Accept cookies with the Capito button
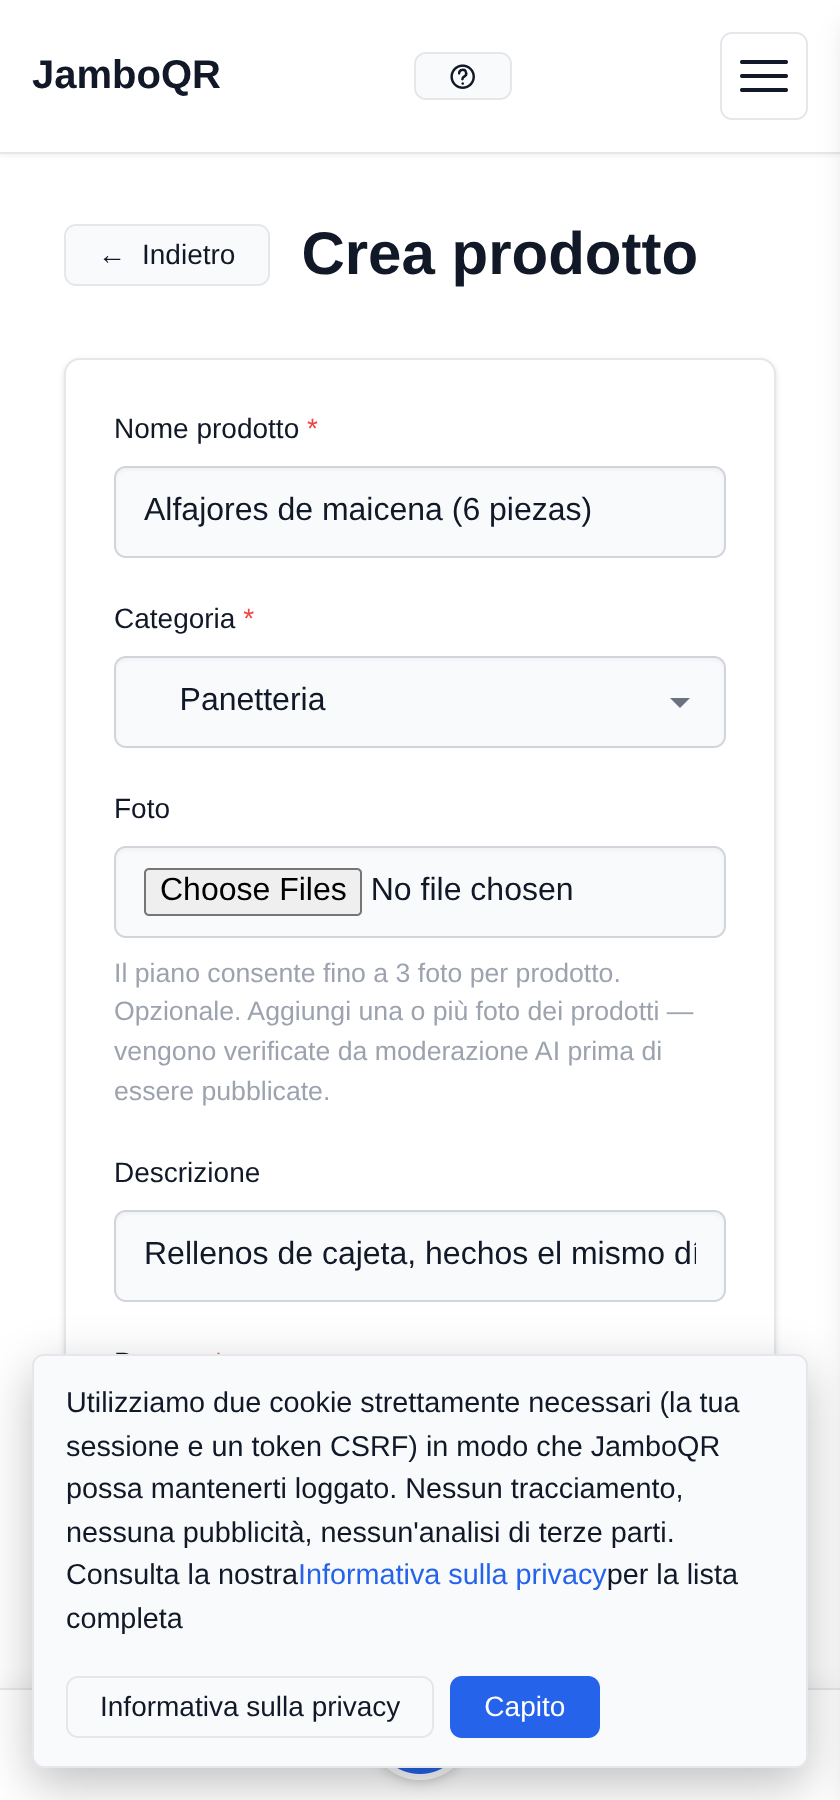This screenshot has width=840, height=1800. click(525, 1707)
